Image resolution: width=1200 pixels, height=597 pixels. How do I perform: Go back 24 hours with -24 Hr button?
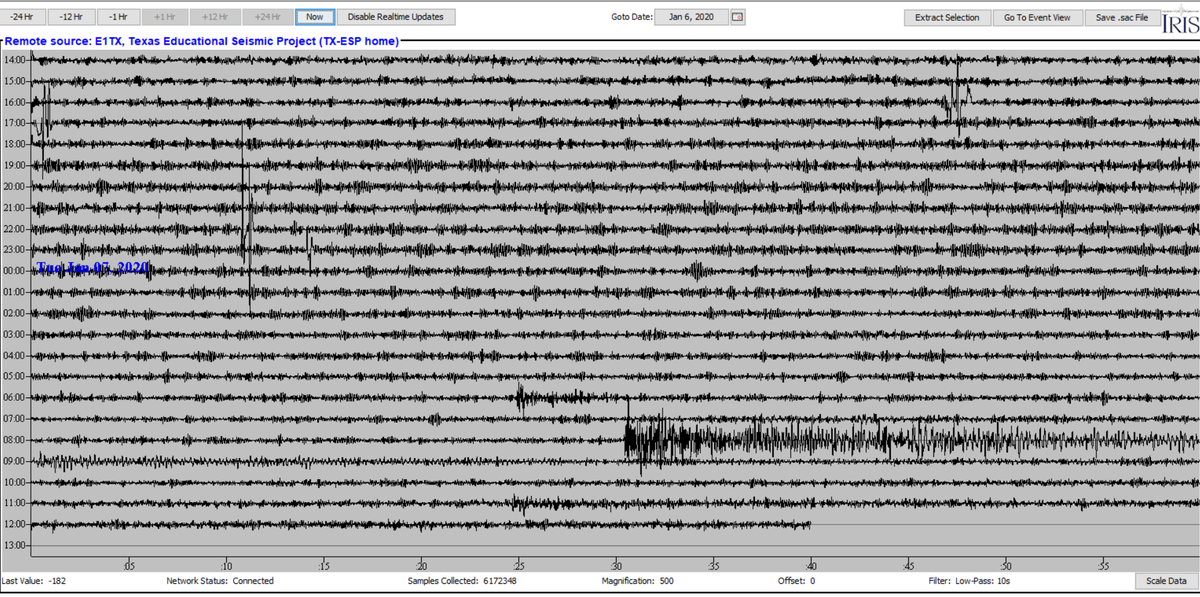22,17
